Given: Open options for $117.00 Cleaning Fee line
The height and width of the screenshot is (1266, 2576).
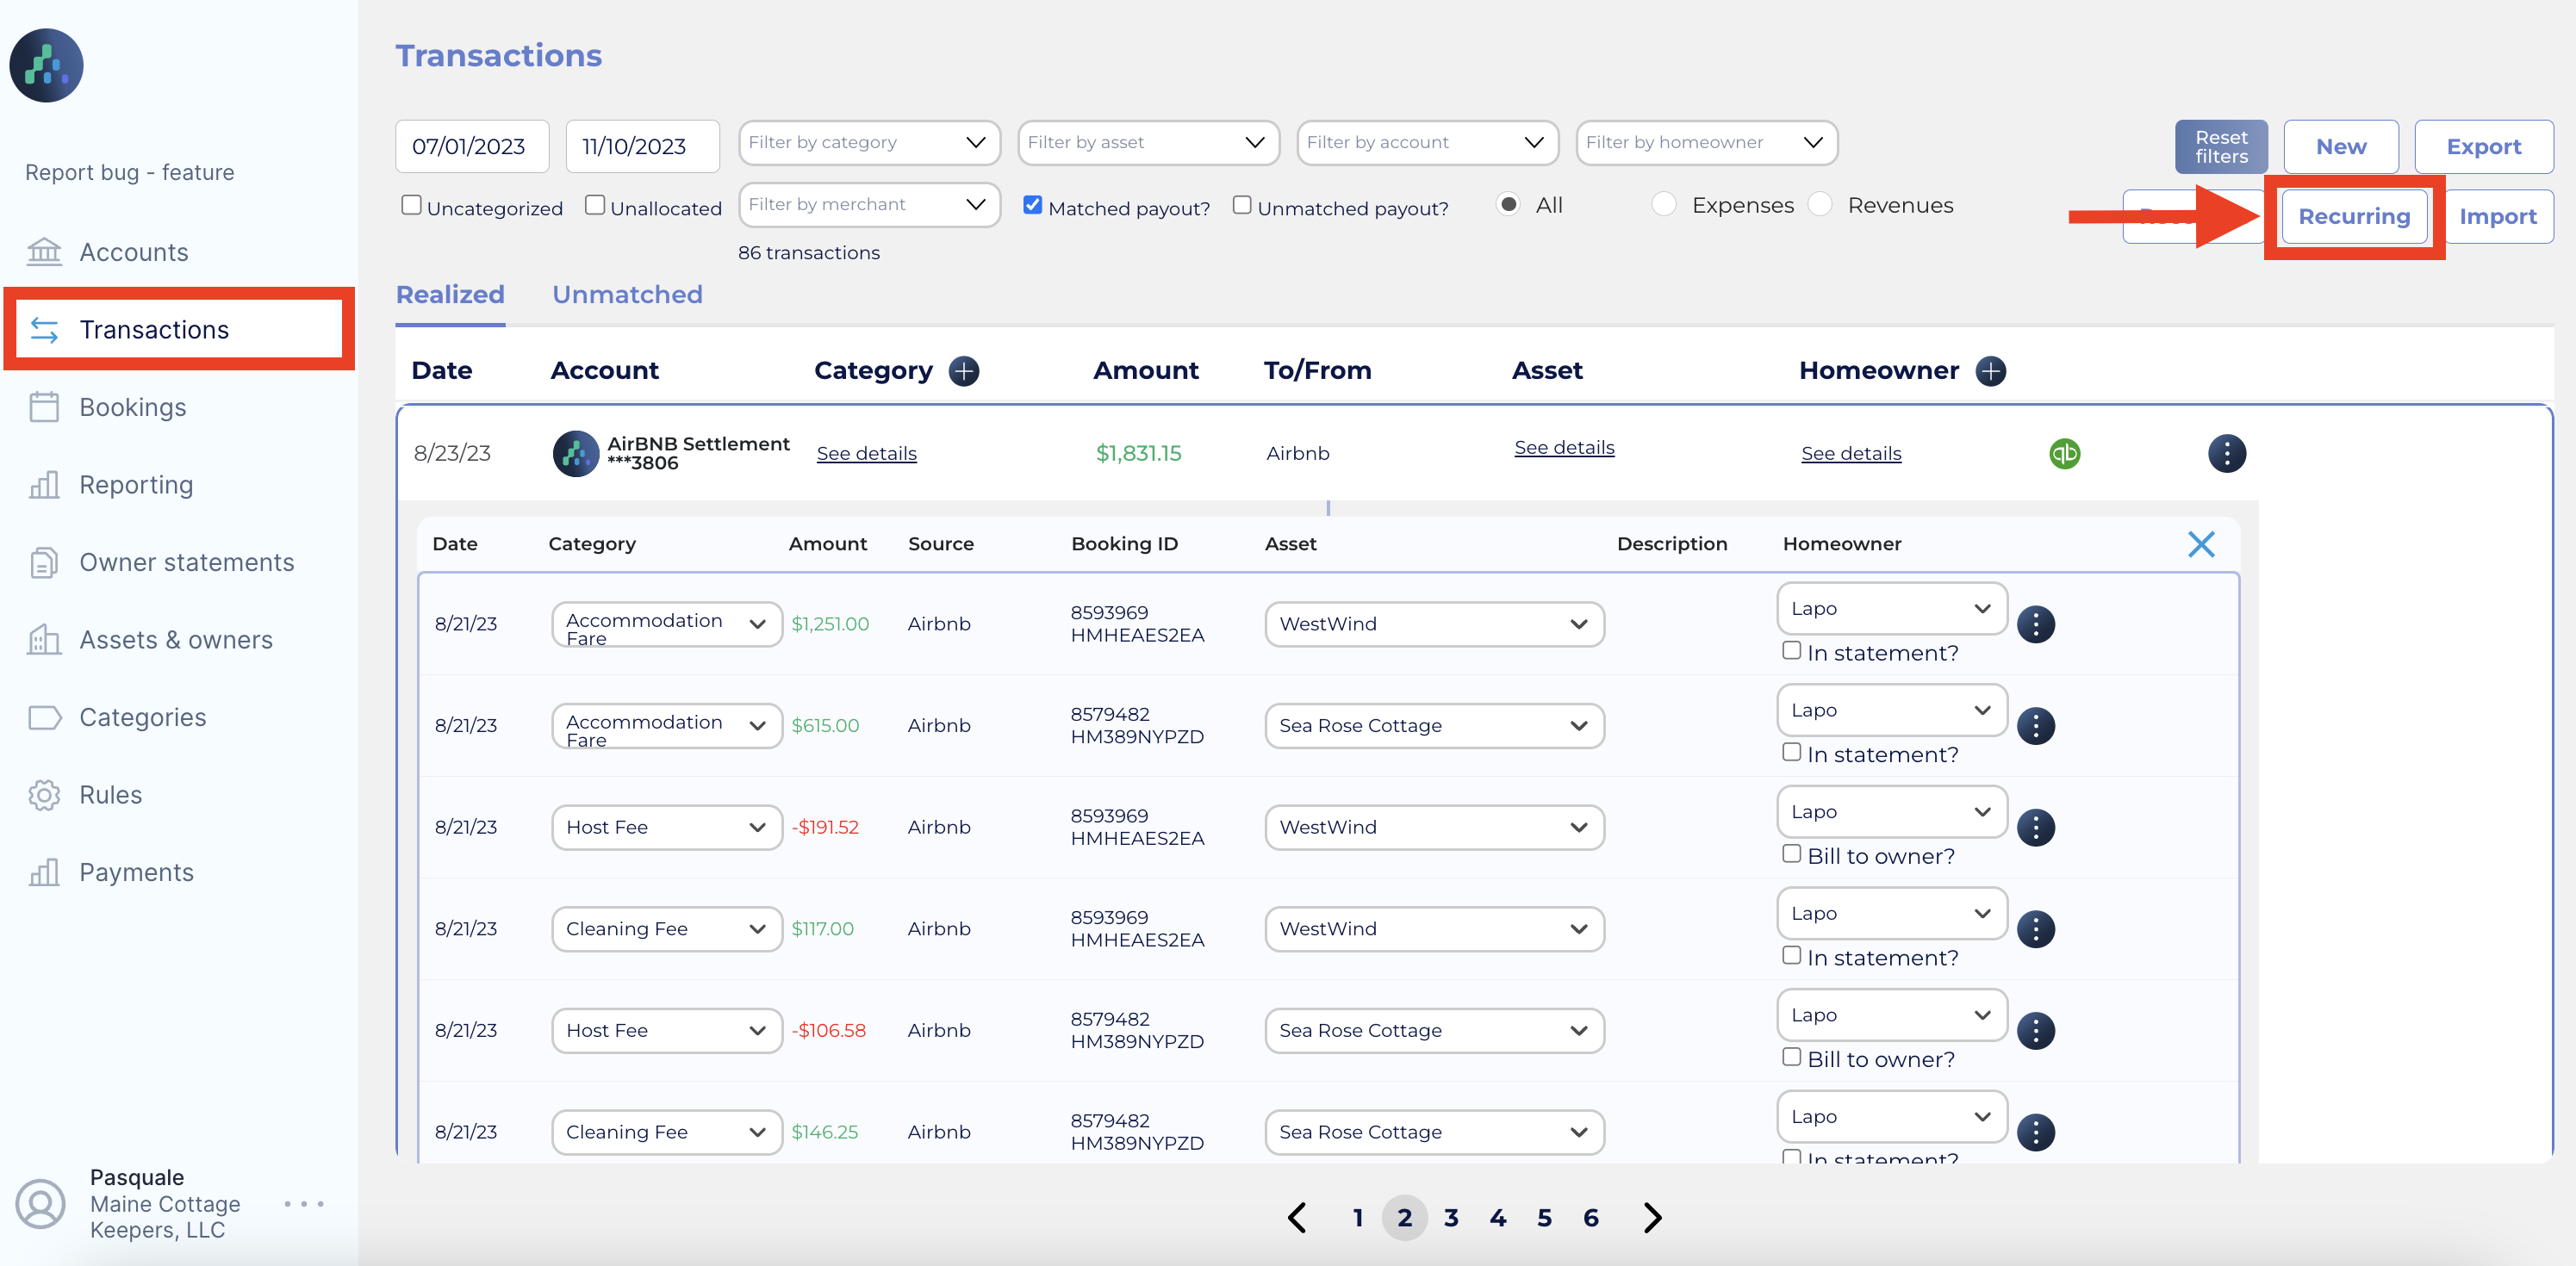Looking at the screenshot, I should pos(2036,929).
